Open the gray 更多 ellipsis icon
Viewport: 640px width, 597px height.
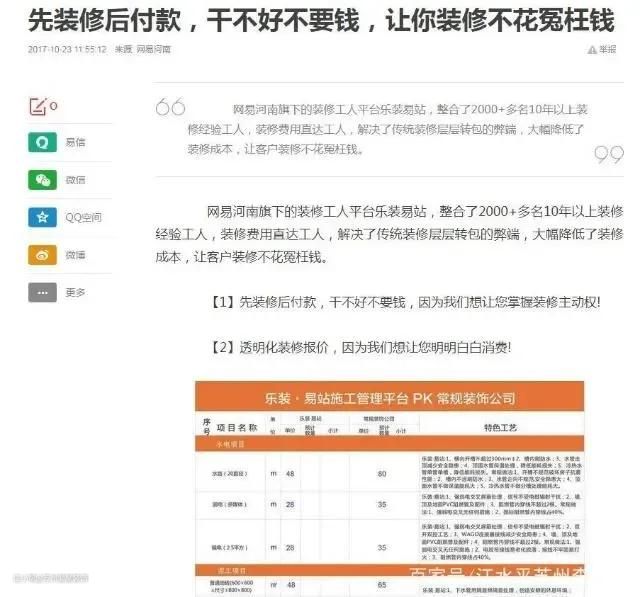pyautogui.click(x=42, y=292)
